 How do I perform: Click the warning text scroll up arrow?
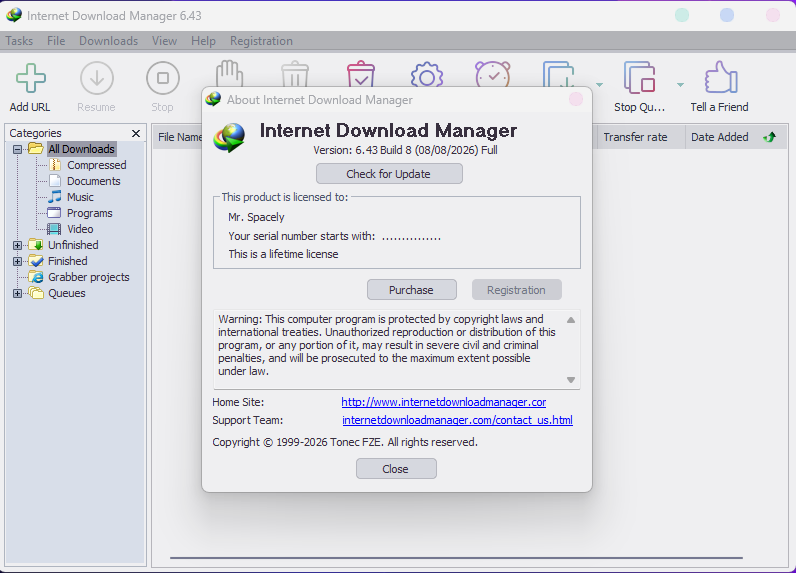click(x=571, y=320)
